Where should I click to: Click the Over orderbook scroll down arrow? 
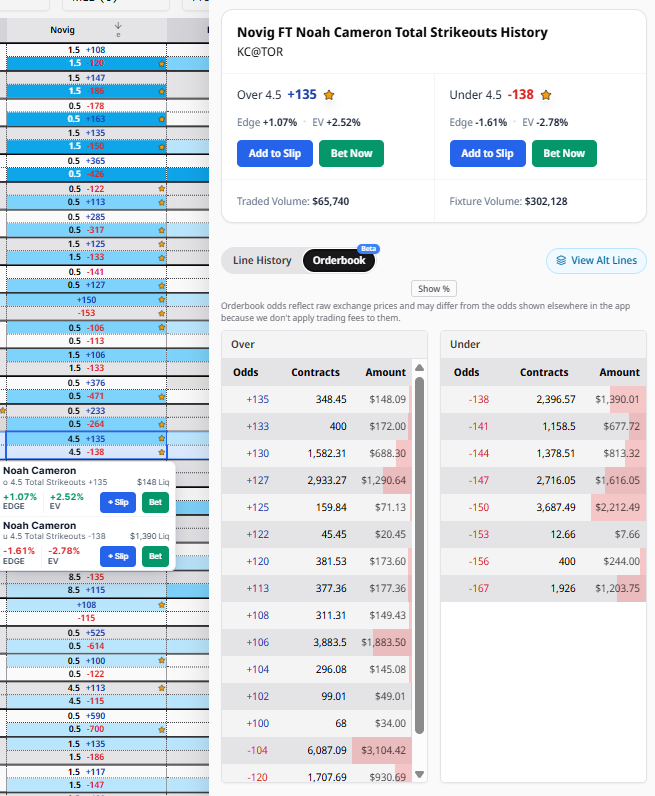click(419, 774)
